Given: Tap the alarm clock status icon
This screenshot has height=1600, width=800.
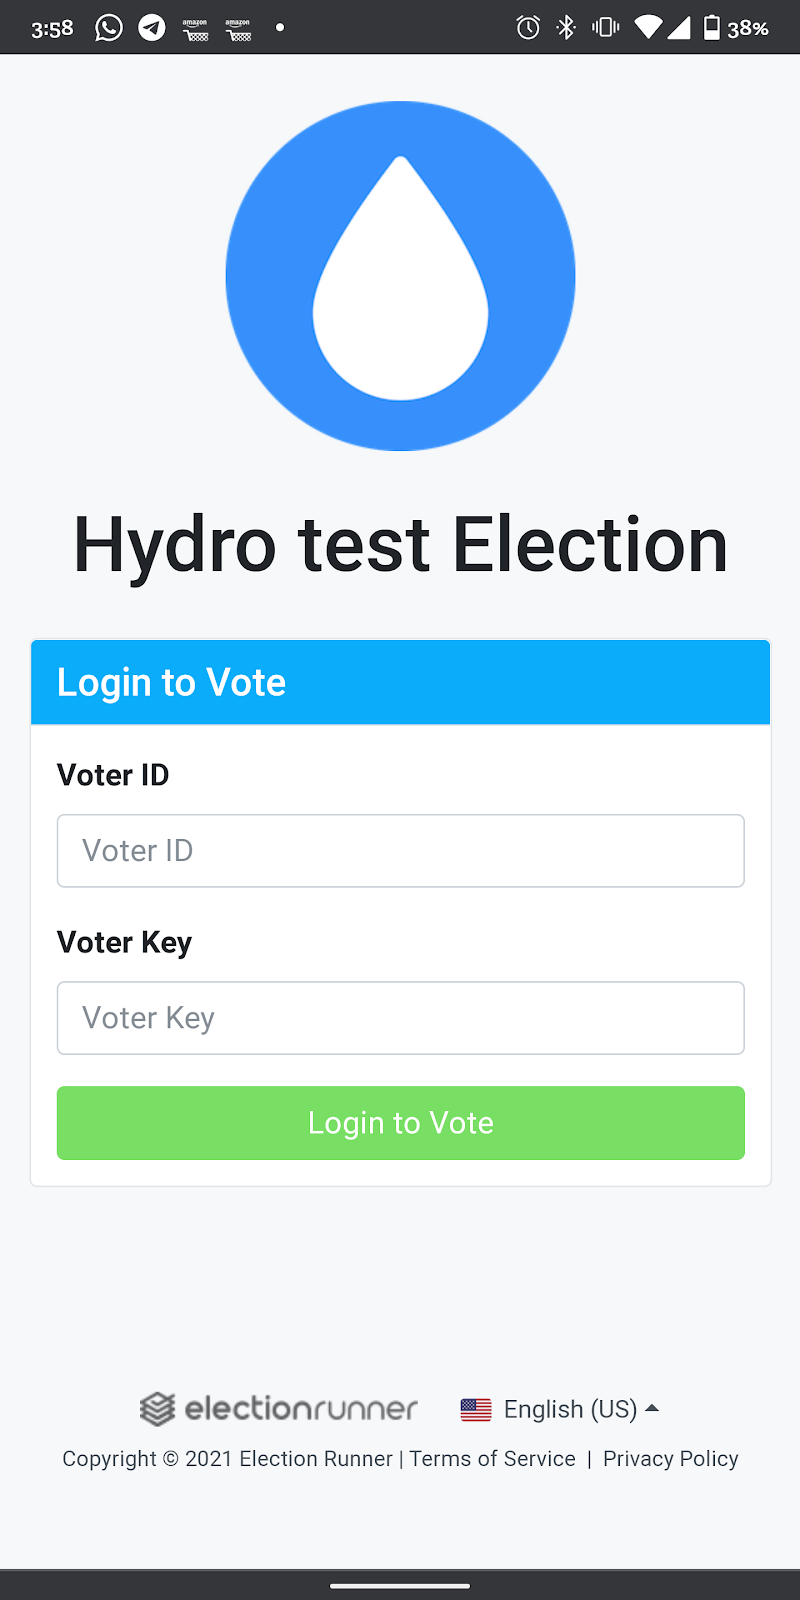Looking at the screenshot, I should (x=528, y=28).
